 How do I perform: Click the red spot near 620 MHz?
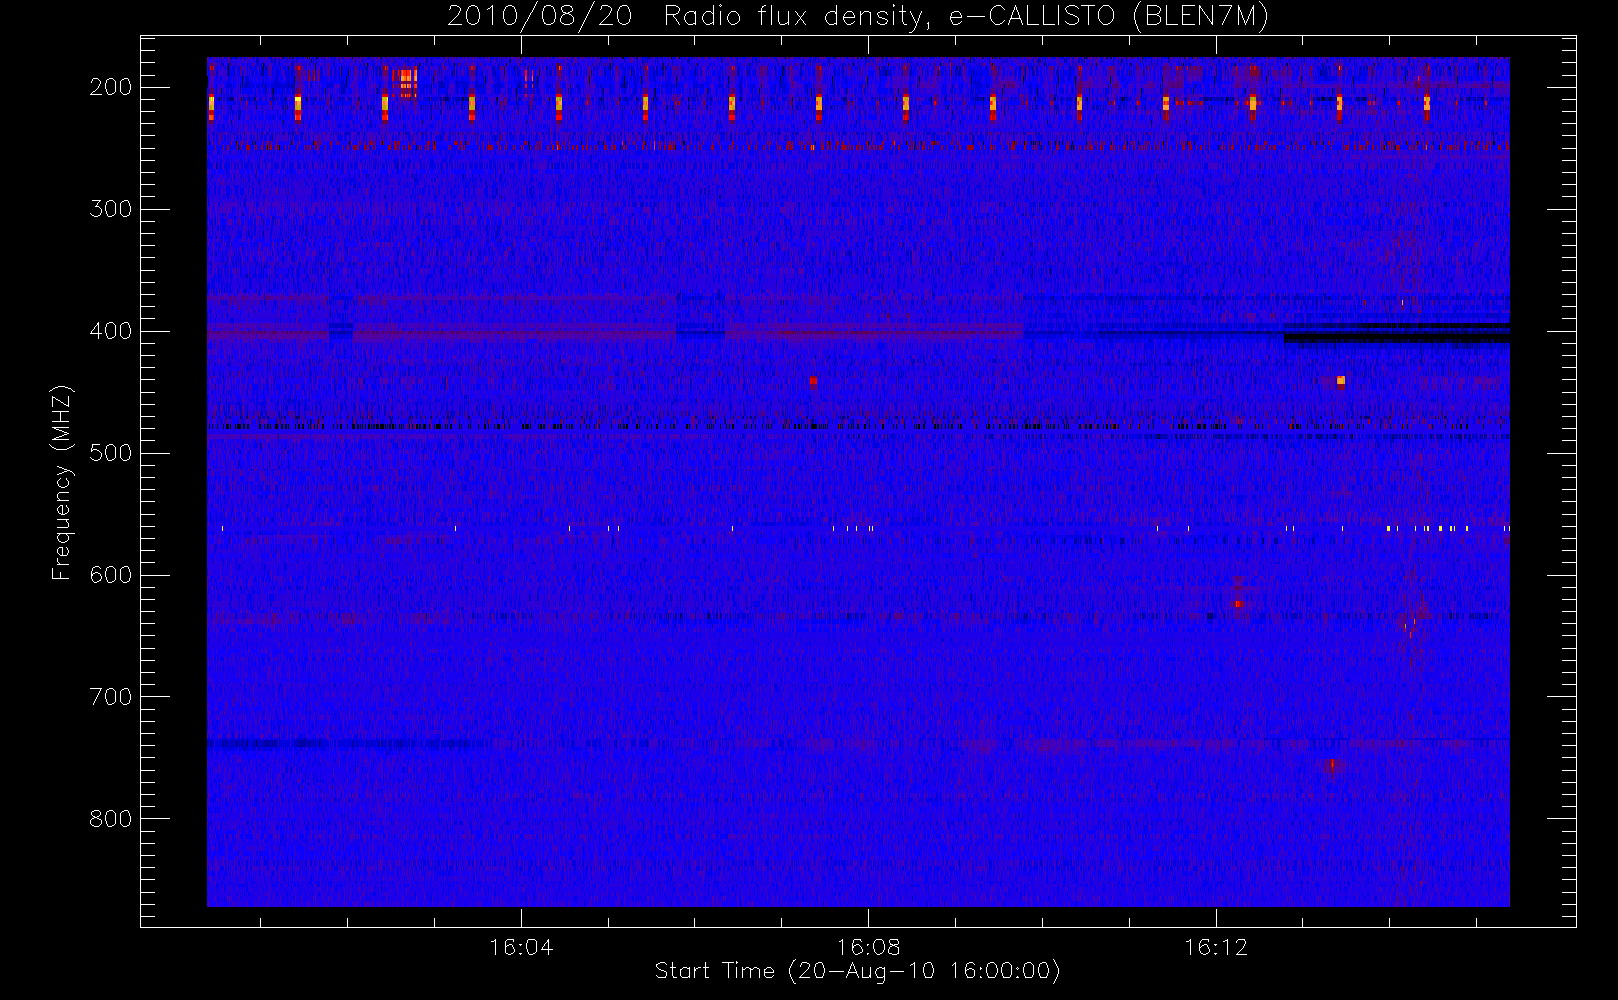(1238, 604)
